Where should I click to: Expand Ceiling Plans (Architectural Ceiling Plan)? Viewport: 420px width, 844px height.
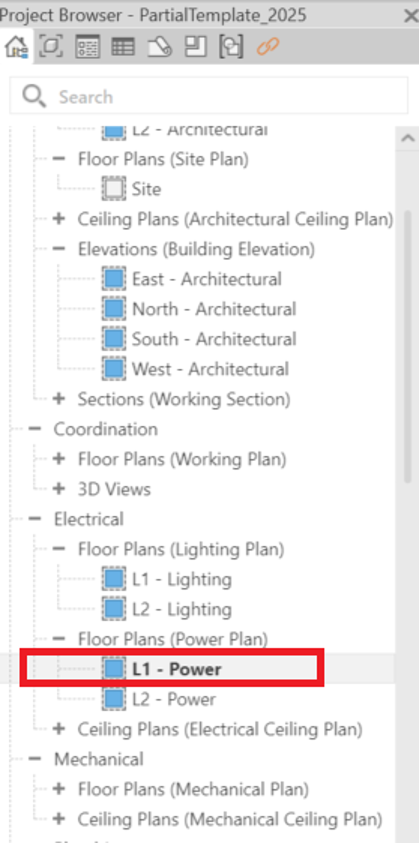click(59, 219)
